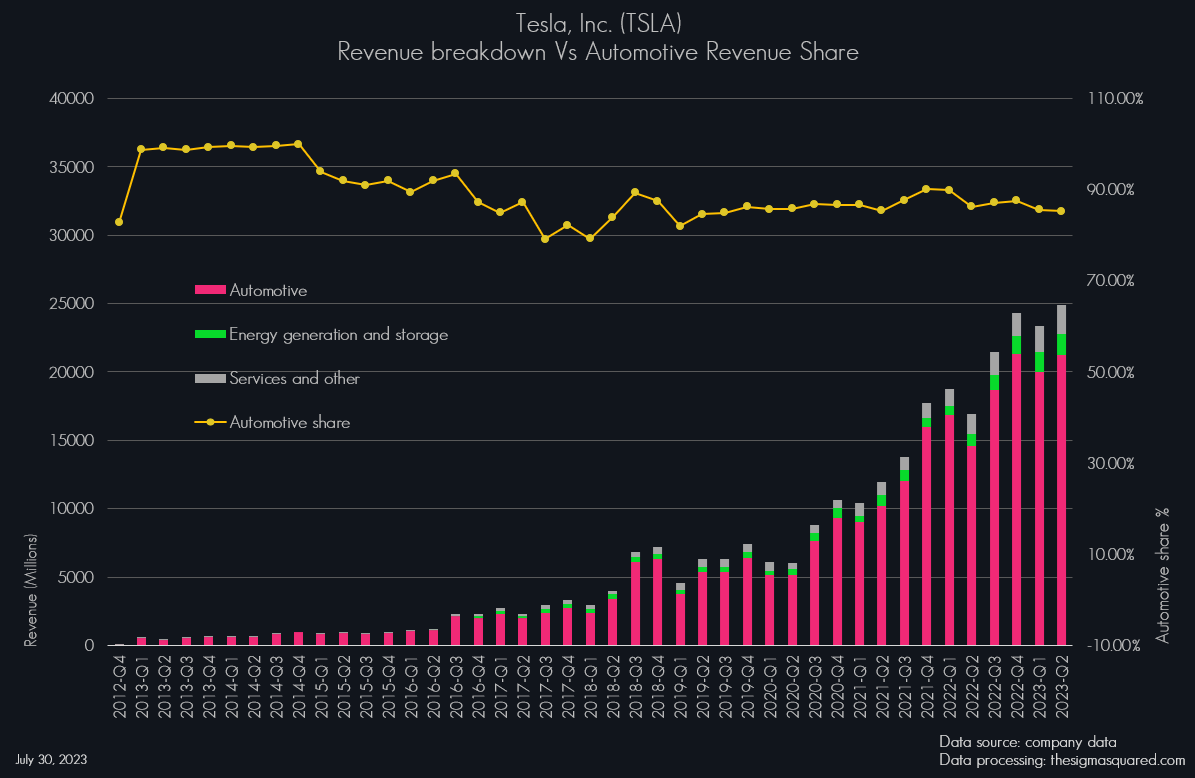The image size is (1195, 778).
Task: Click the 40000 left axis value
Action: point(72,98)
